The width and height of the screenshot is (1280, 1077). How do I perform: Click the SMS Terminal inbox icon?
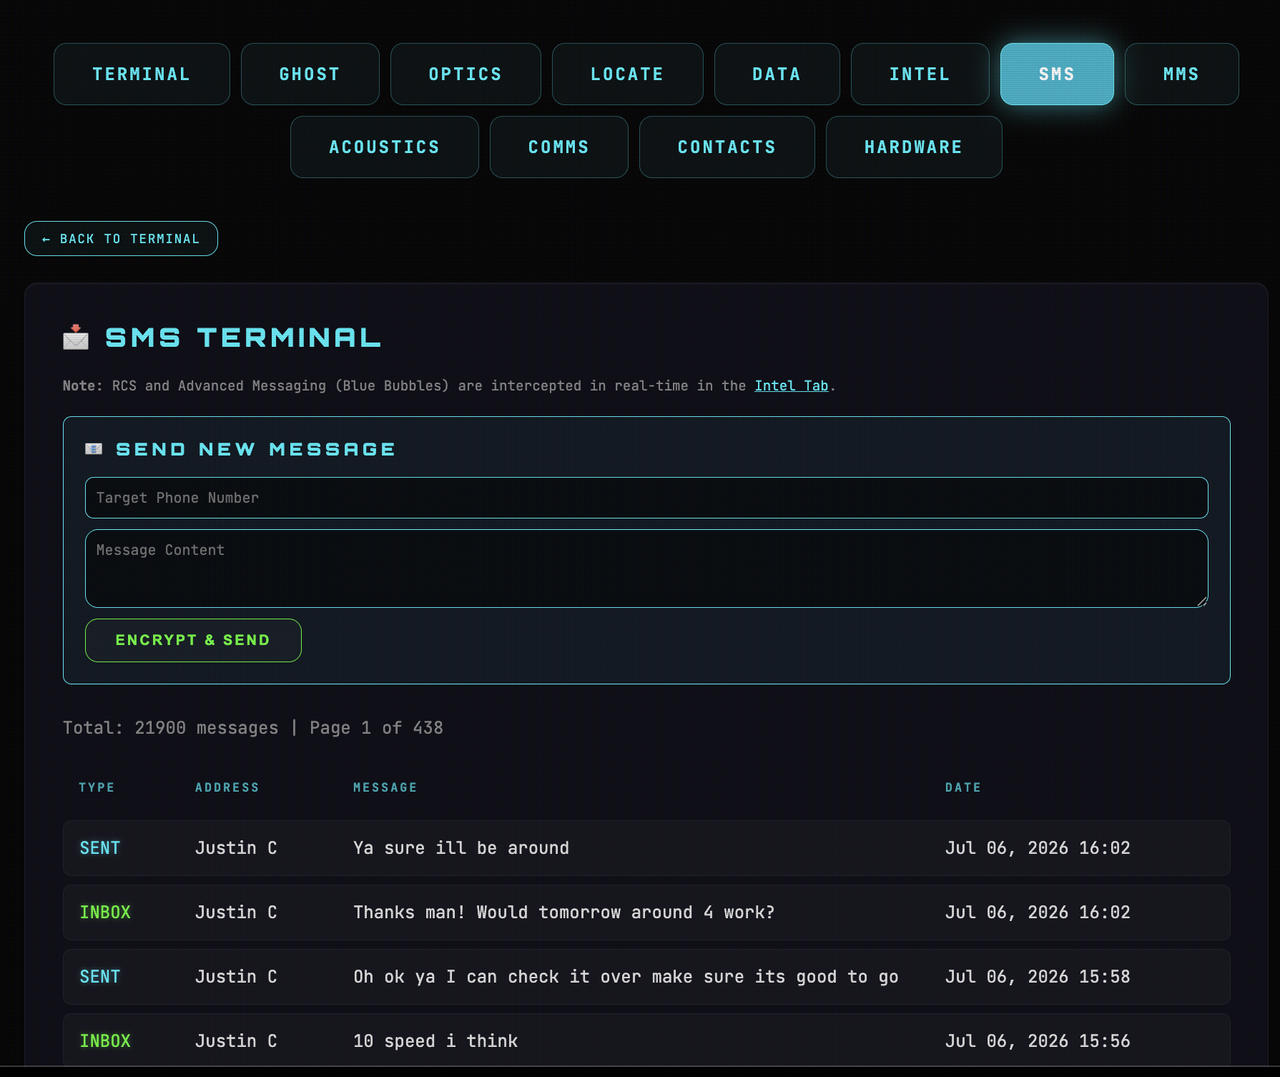pyautogui.click(x=76, y=337)
